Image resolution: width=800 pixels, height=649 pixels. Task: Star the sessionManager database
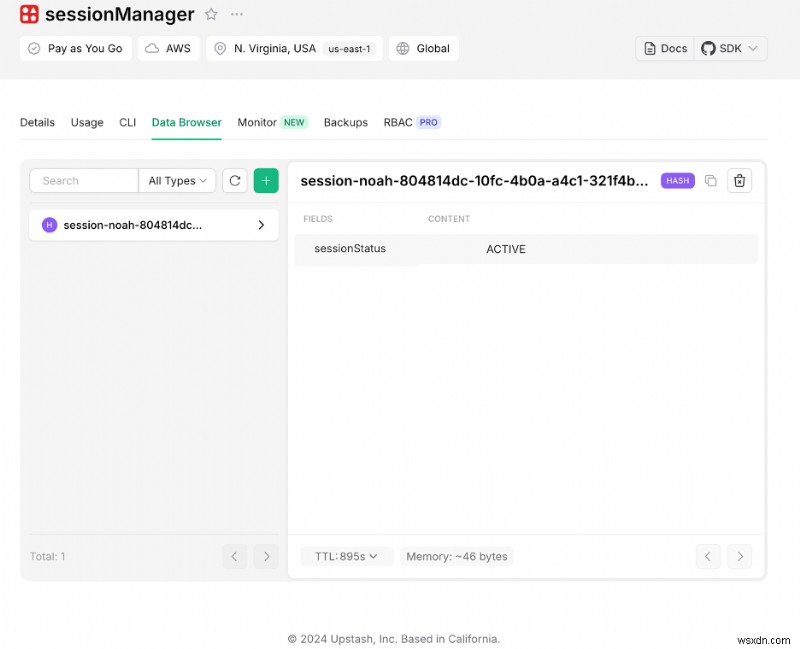click(211, 14)
